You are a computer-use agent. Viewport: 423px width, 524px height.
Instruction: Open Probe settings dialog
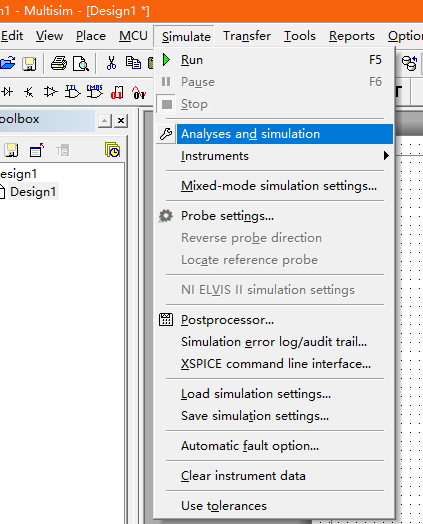274,216
